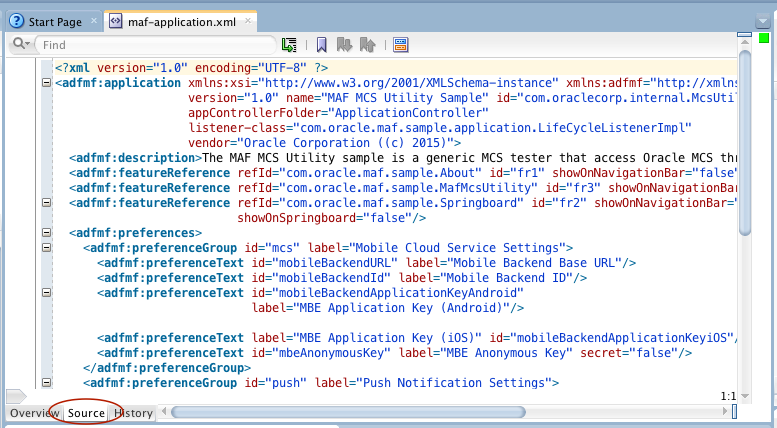Click the green status indicator square

tap(764, 38)
